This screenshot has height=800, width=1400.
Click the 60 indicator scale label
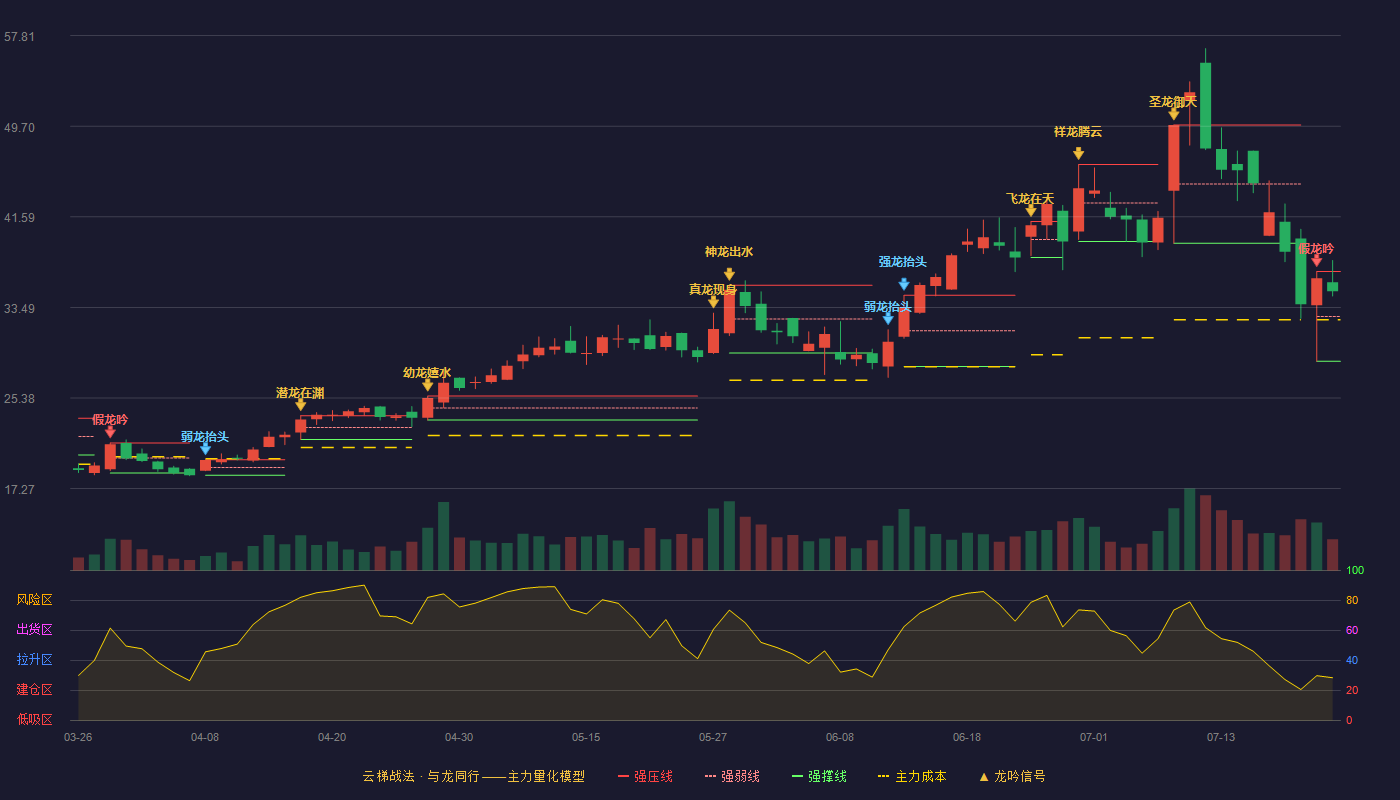1351,630
